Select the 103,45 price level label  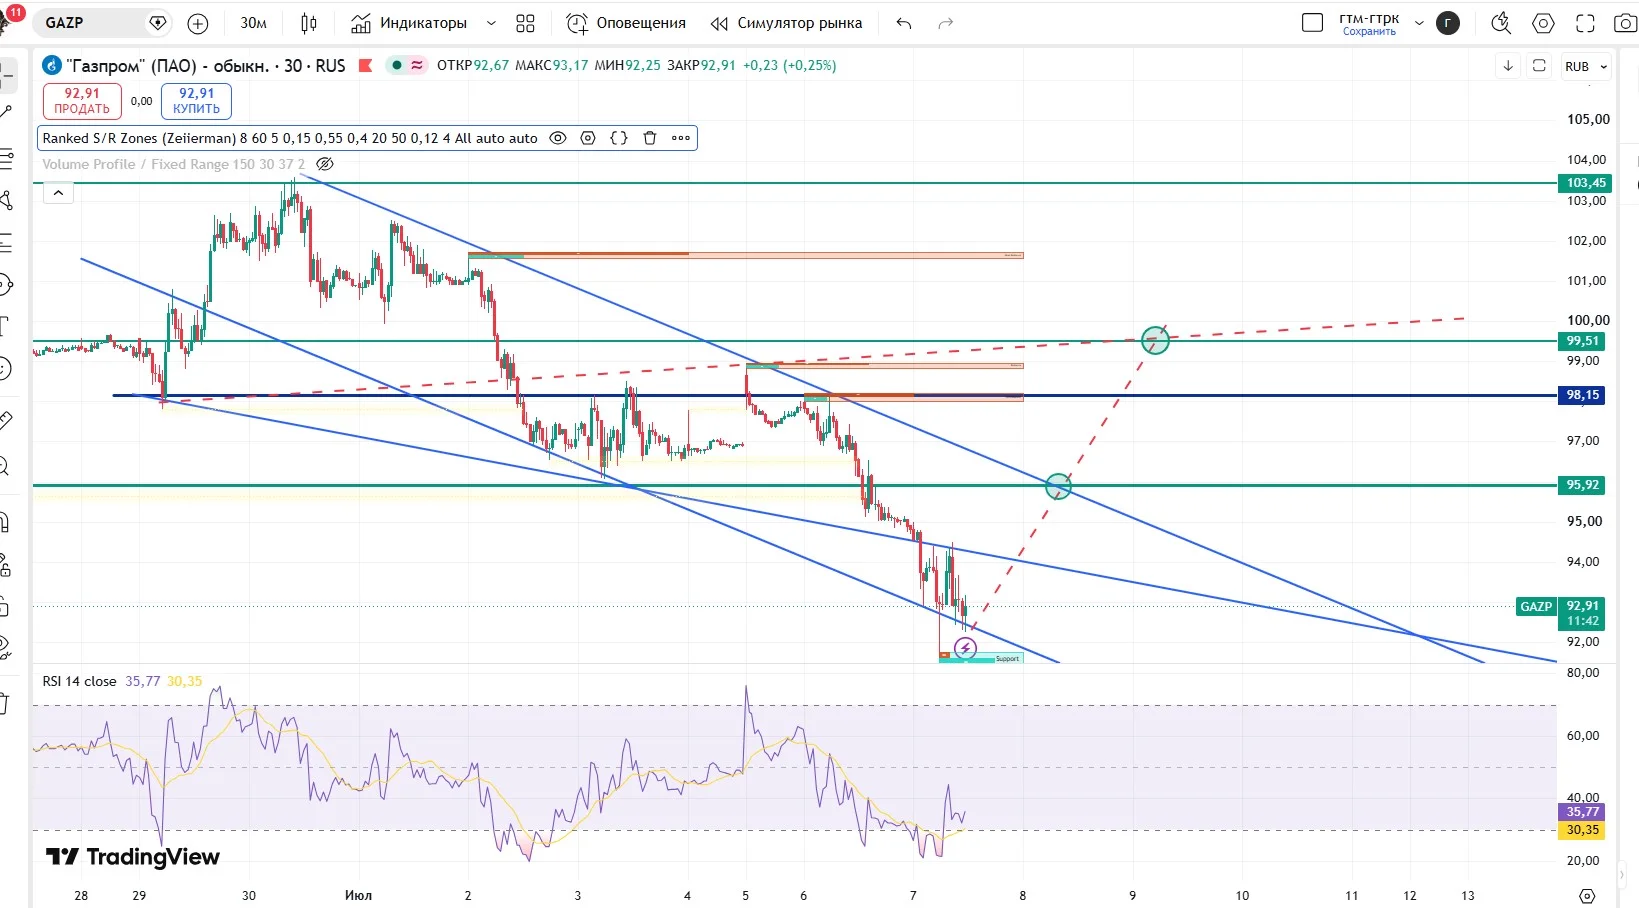pos(1585,183)
